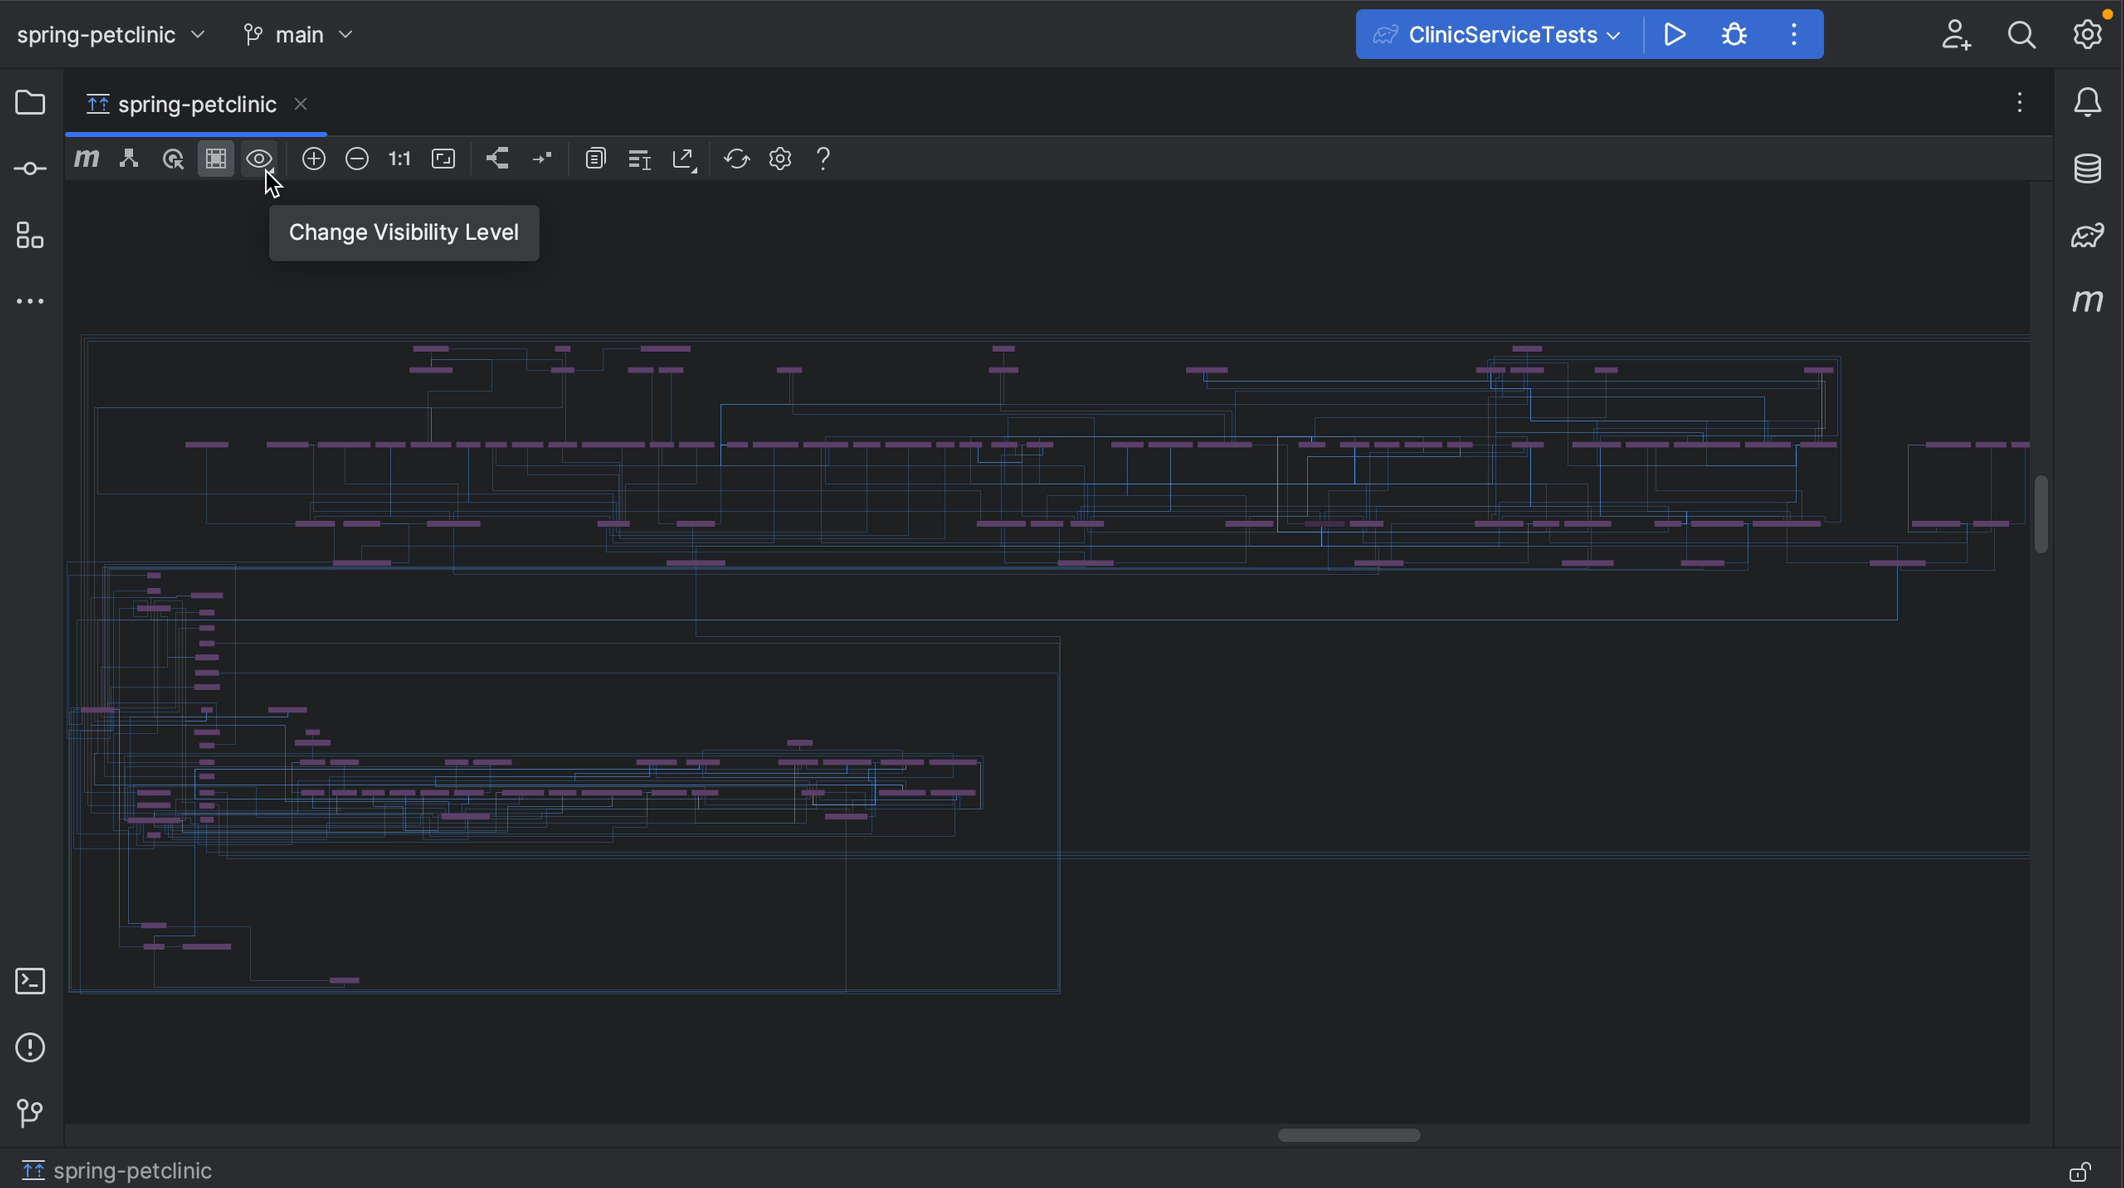Expand the ClinicServiceTests run configuration list

click(1500, 35)
